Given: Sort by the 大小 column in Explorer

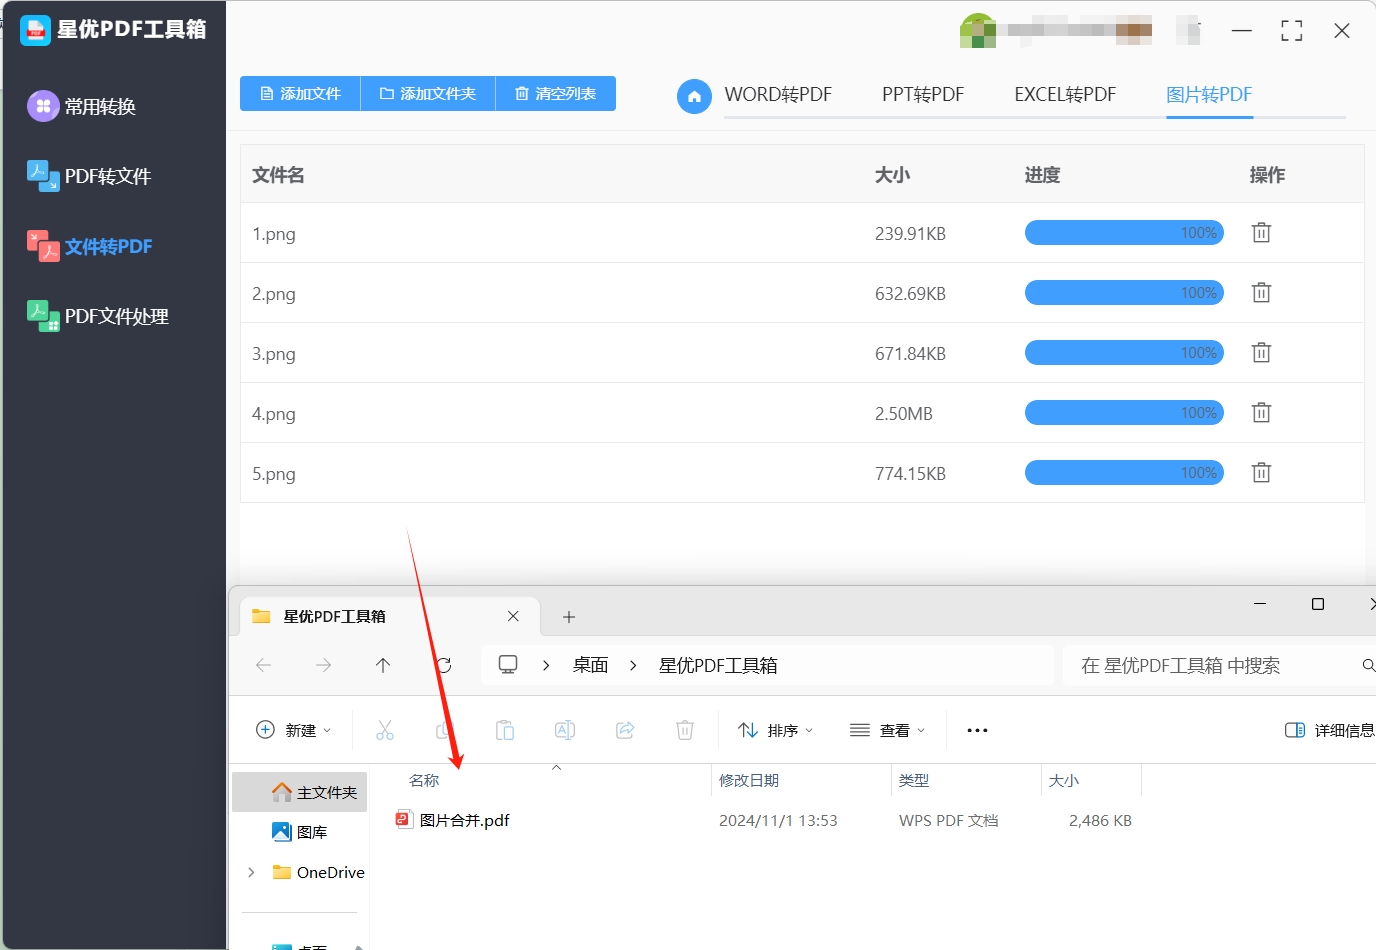Looking at the screenshot, I should [x=1064, y=780].
